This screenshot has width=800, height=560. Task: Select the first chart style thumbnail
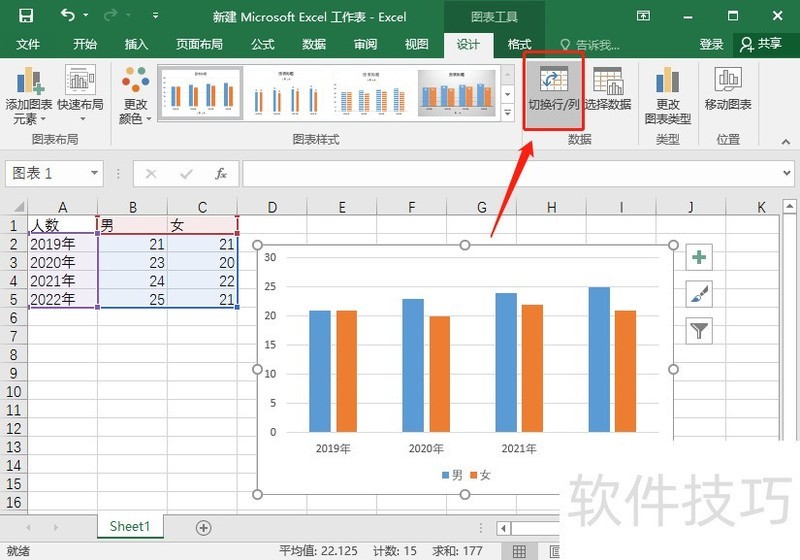[201, 93]
